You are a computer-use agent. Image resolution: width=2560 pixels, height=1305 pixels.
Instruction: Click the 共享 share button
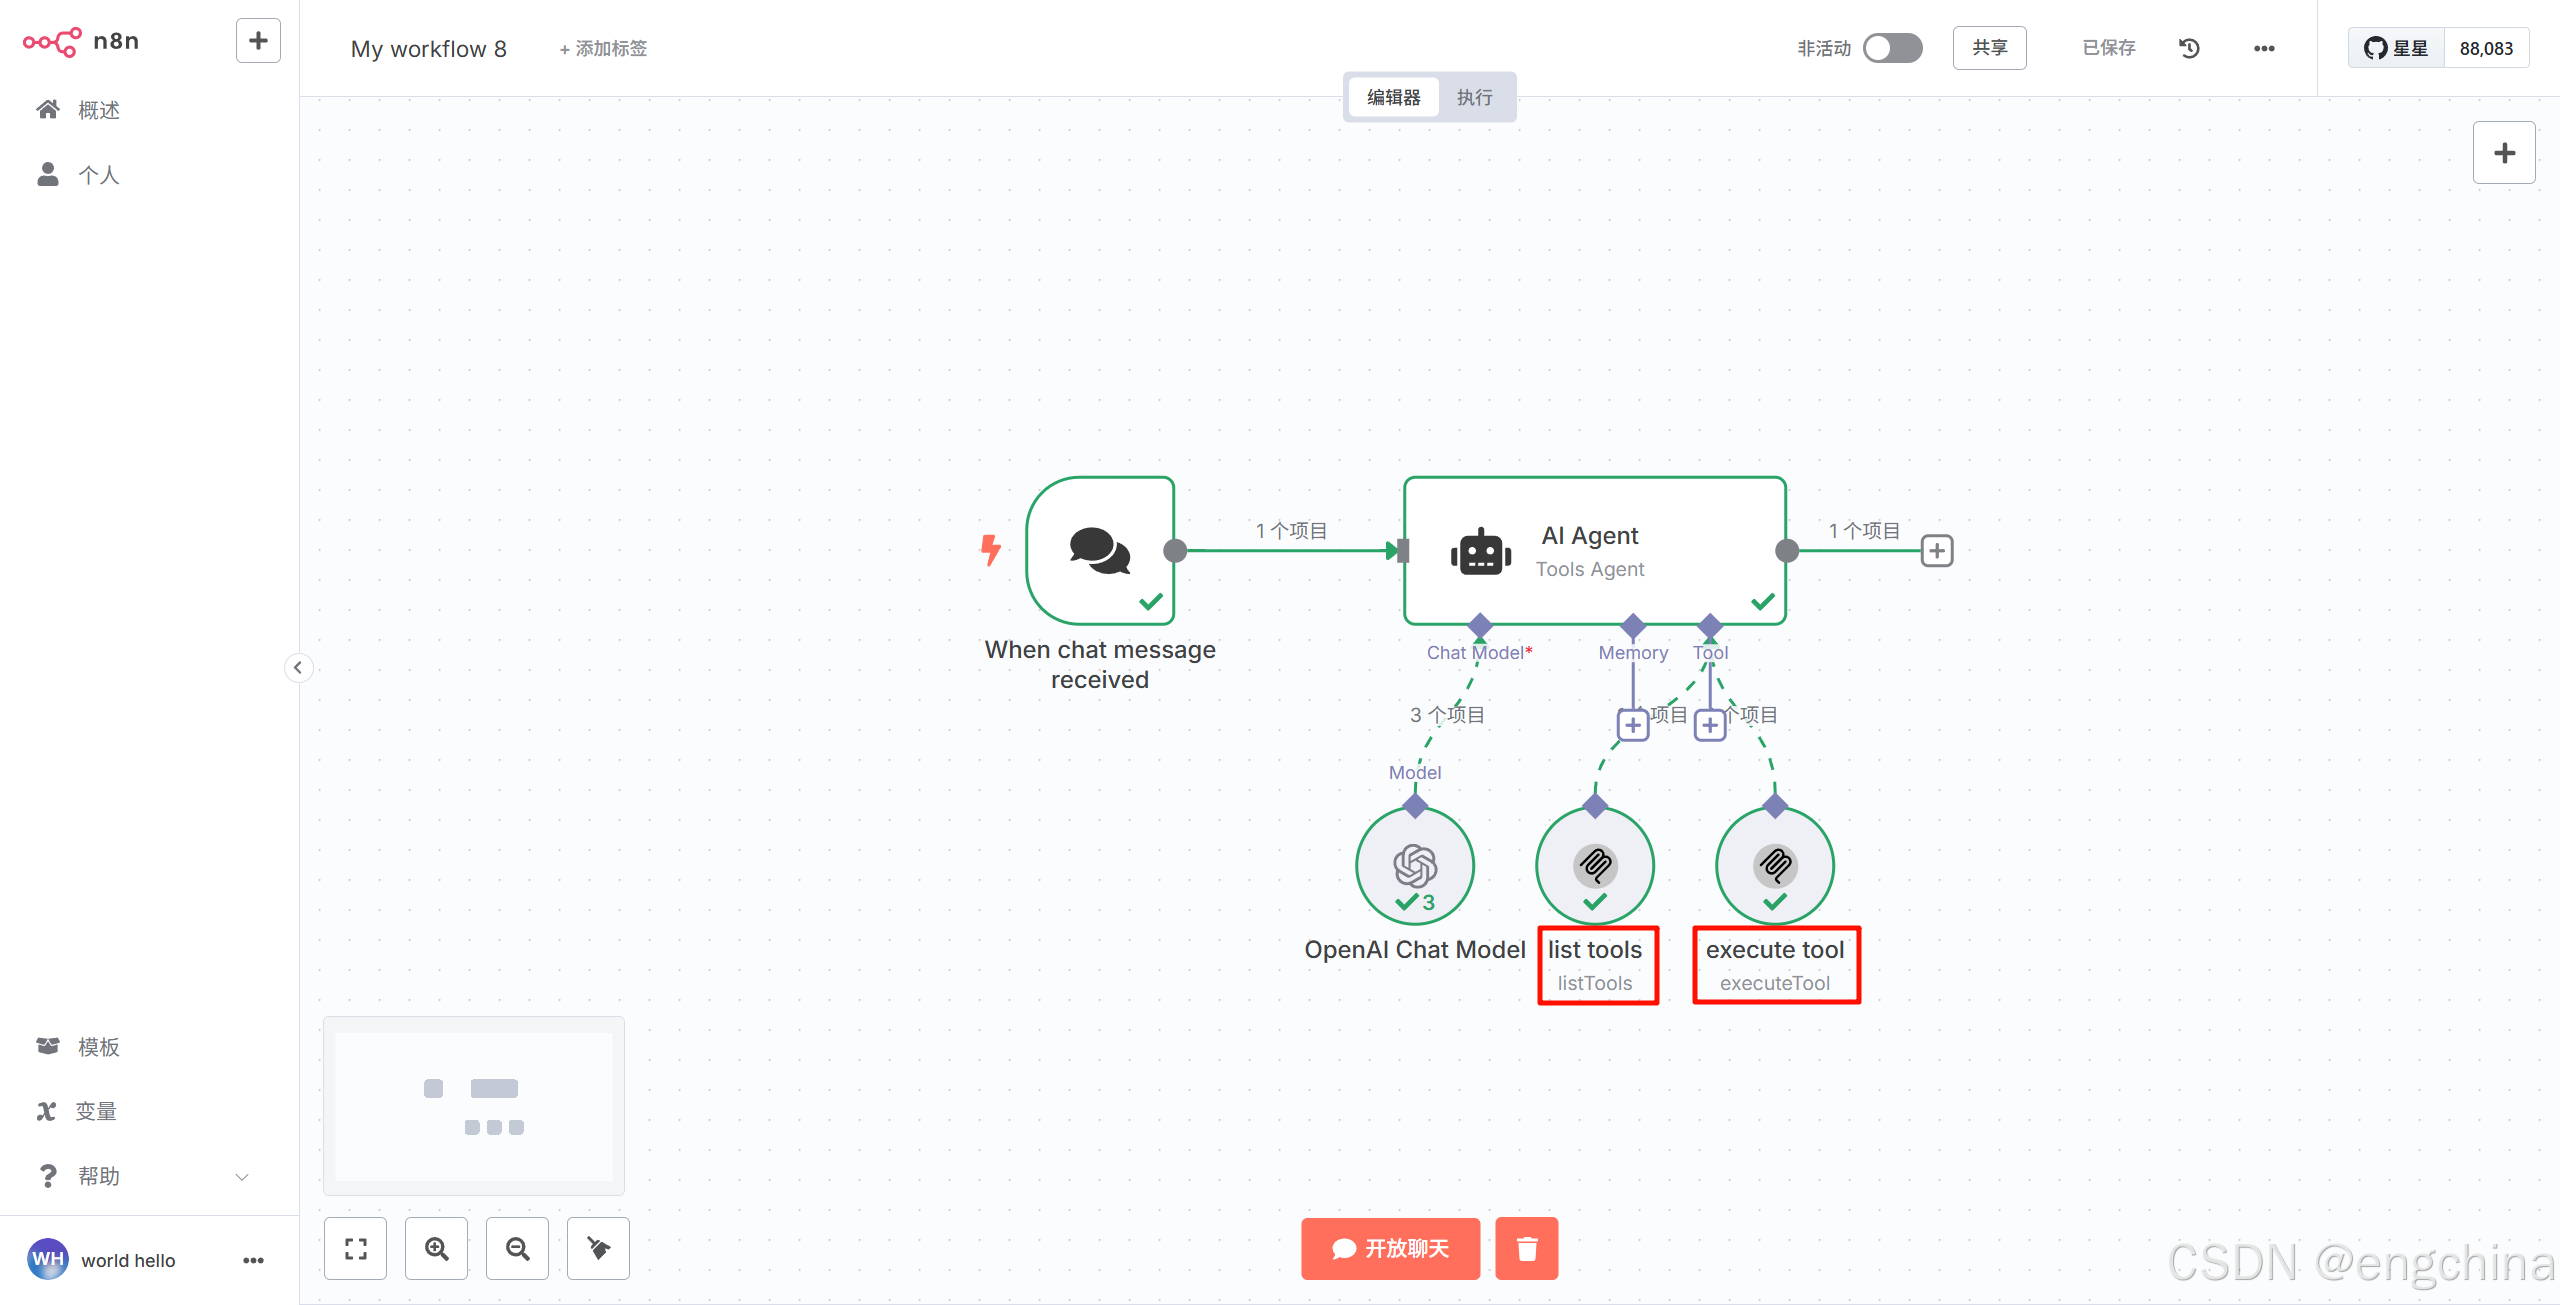tap(1989, 48)
